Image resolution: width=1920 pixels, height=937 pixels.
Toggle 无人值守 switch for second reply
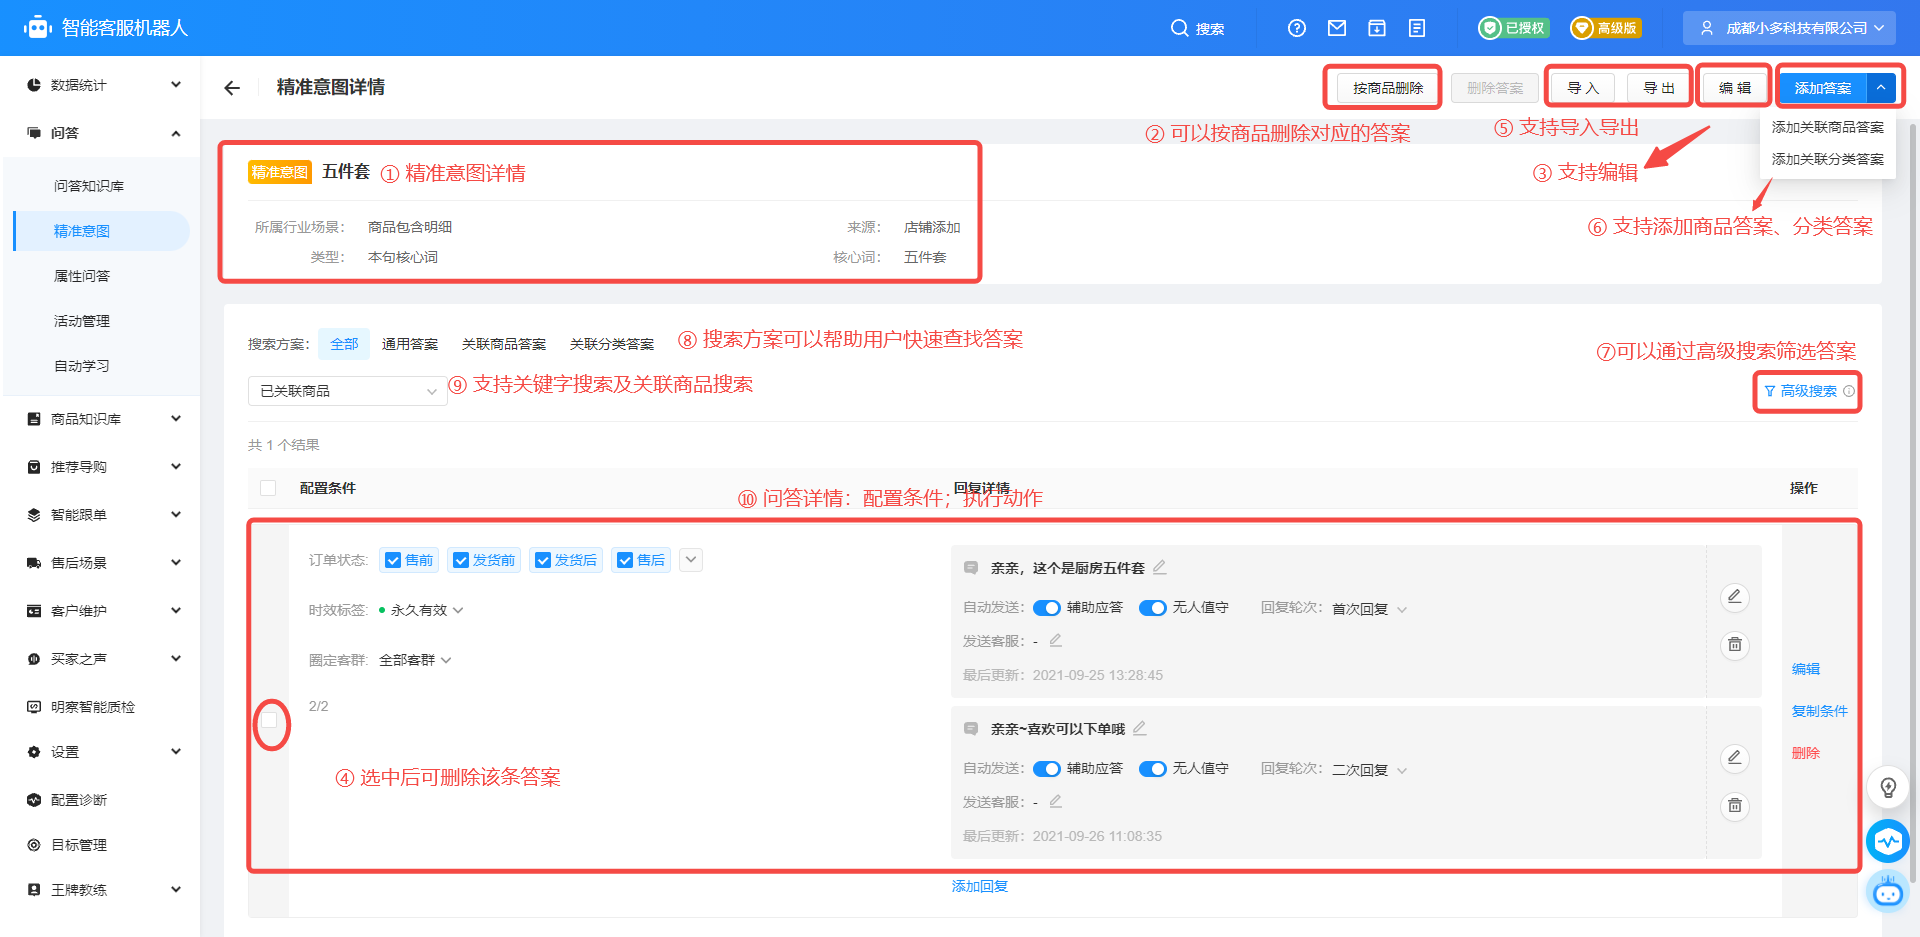click(1153, 769)
